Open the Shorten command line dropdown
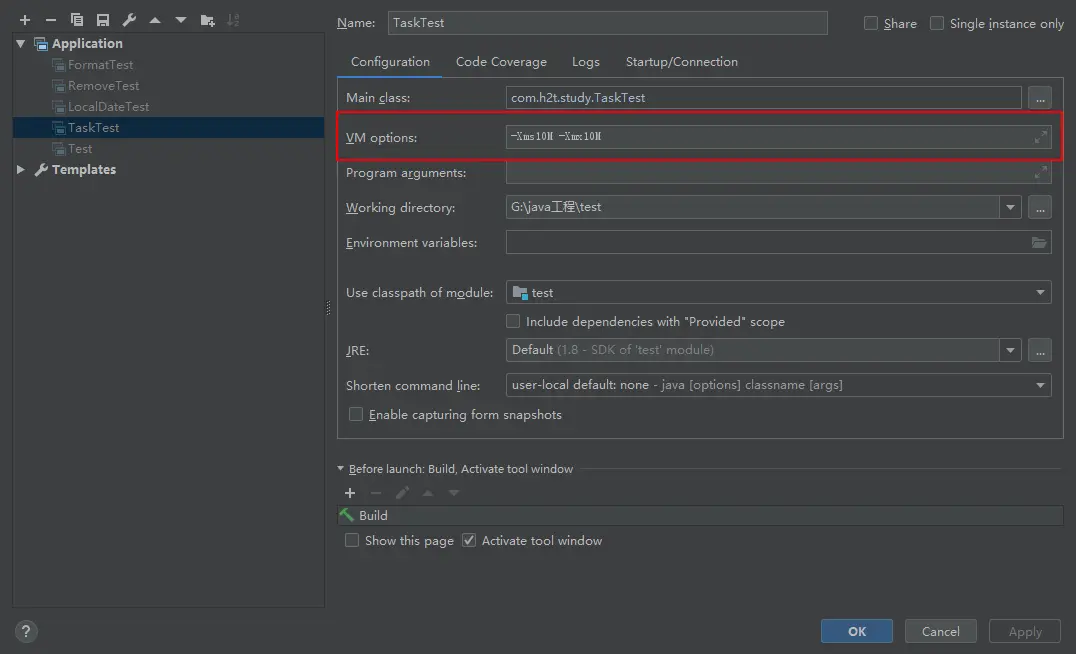 [x=1040, y=385]
